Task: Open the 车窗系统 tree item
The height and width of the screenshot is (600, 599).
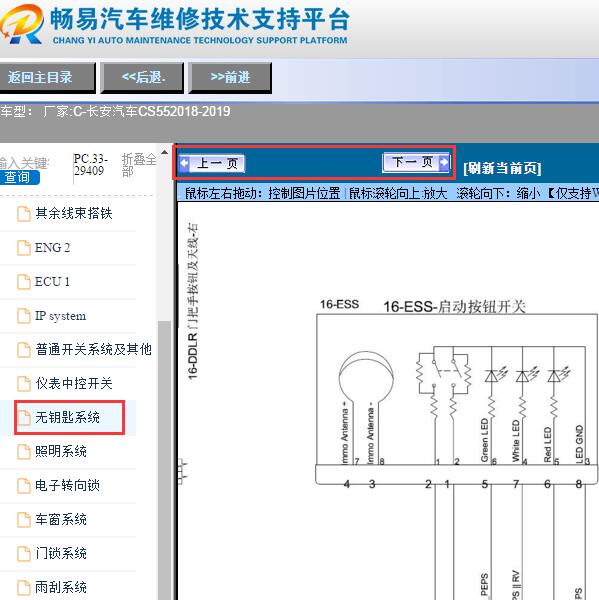Action: (x=61, y=519)
